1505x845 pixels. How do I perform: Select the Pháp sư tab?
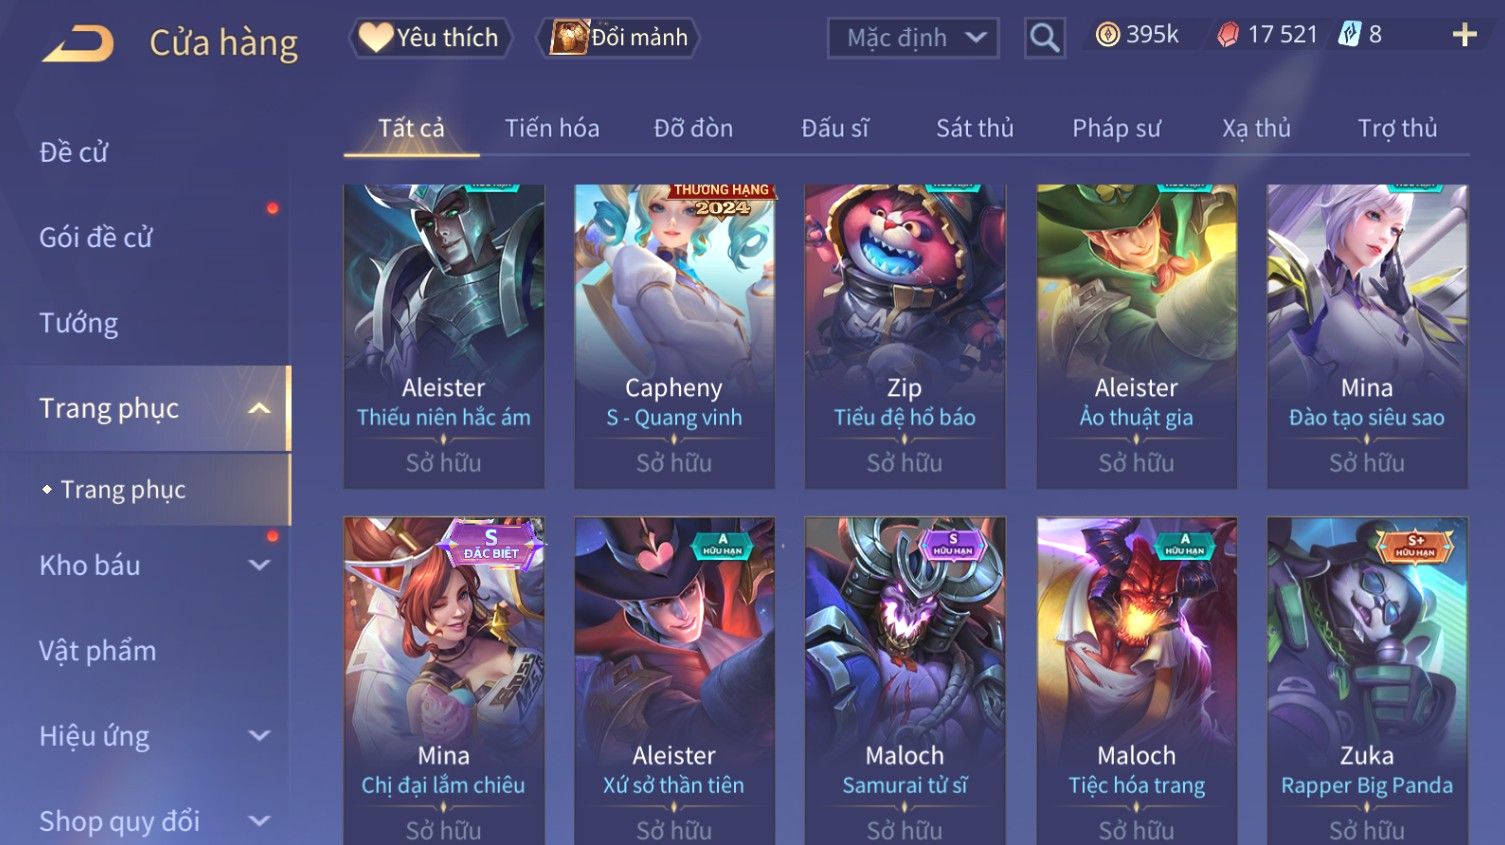pos(1116,128)
